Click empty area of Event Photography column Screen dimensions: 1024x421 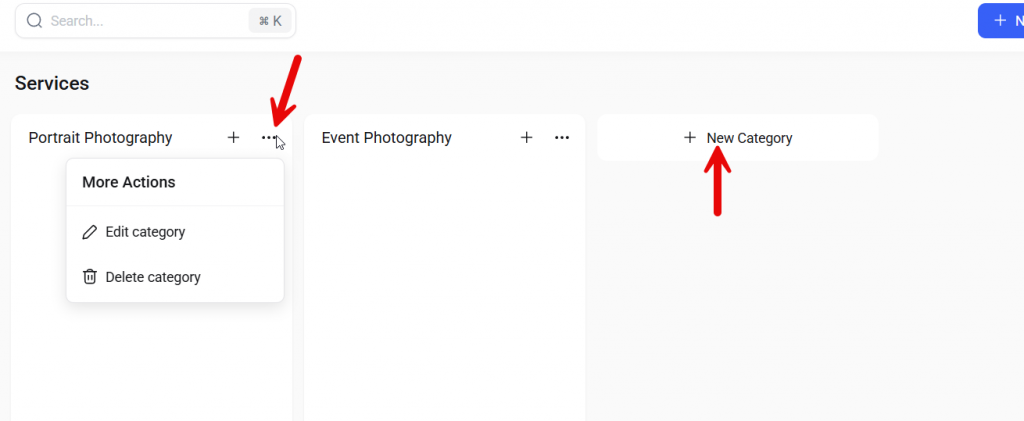tap(444, 290)
